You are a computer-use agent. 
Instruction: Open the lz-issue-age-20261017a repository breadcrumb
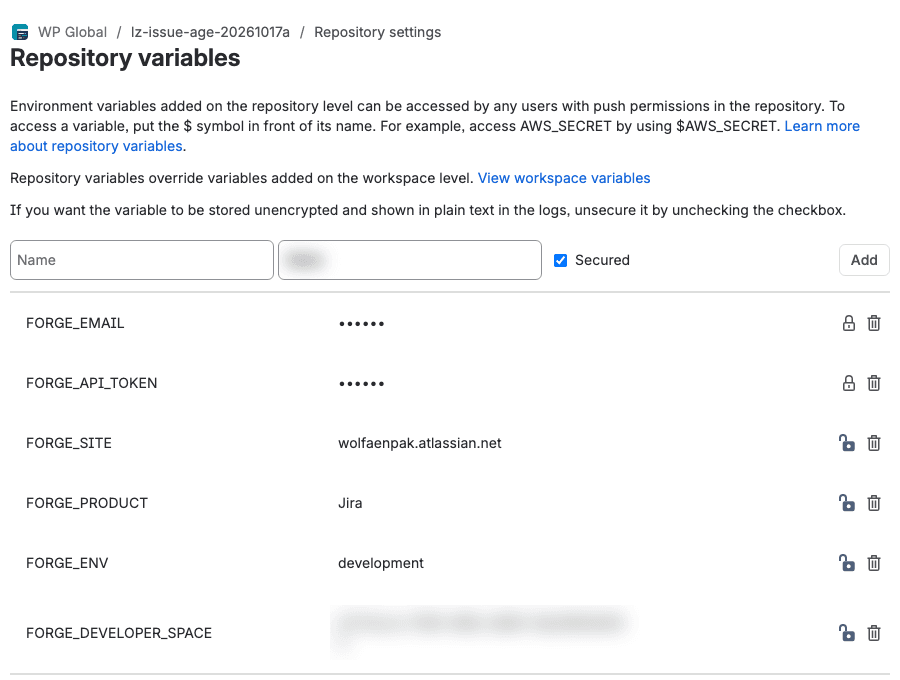pyautogui.click(x=210, y=32)
